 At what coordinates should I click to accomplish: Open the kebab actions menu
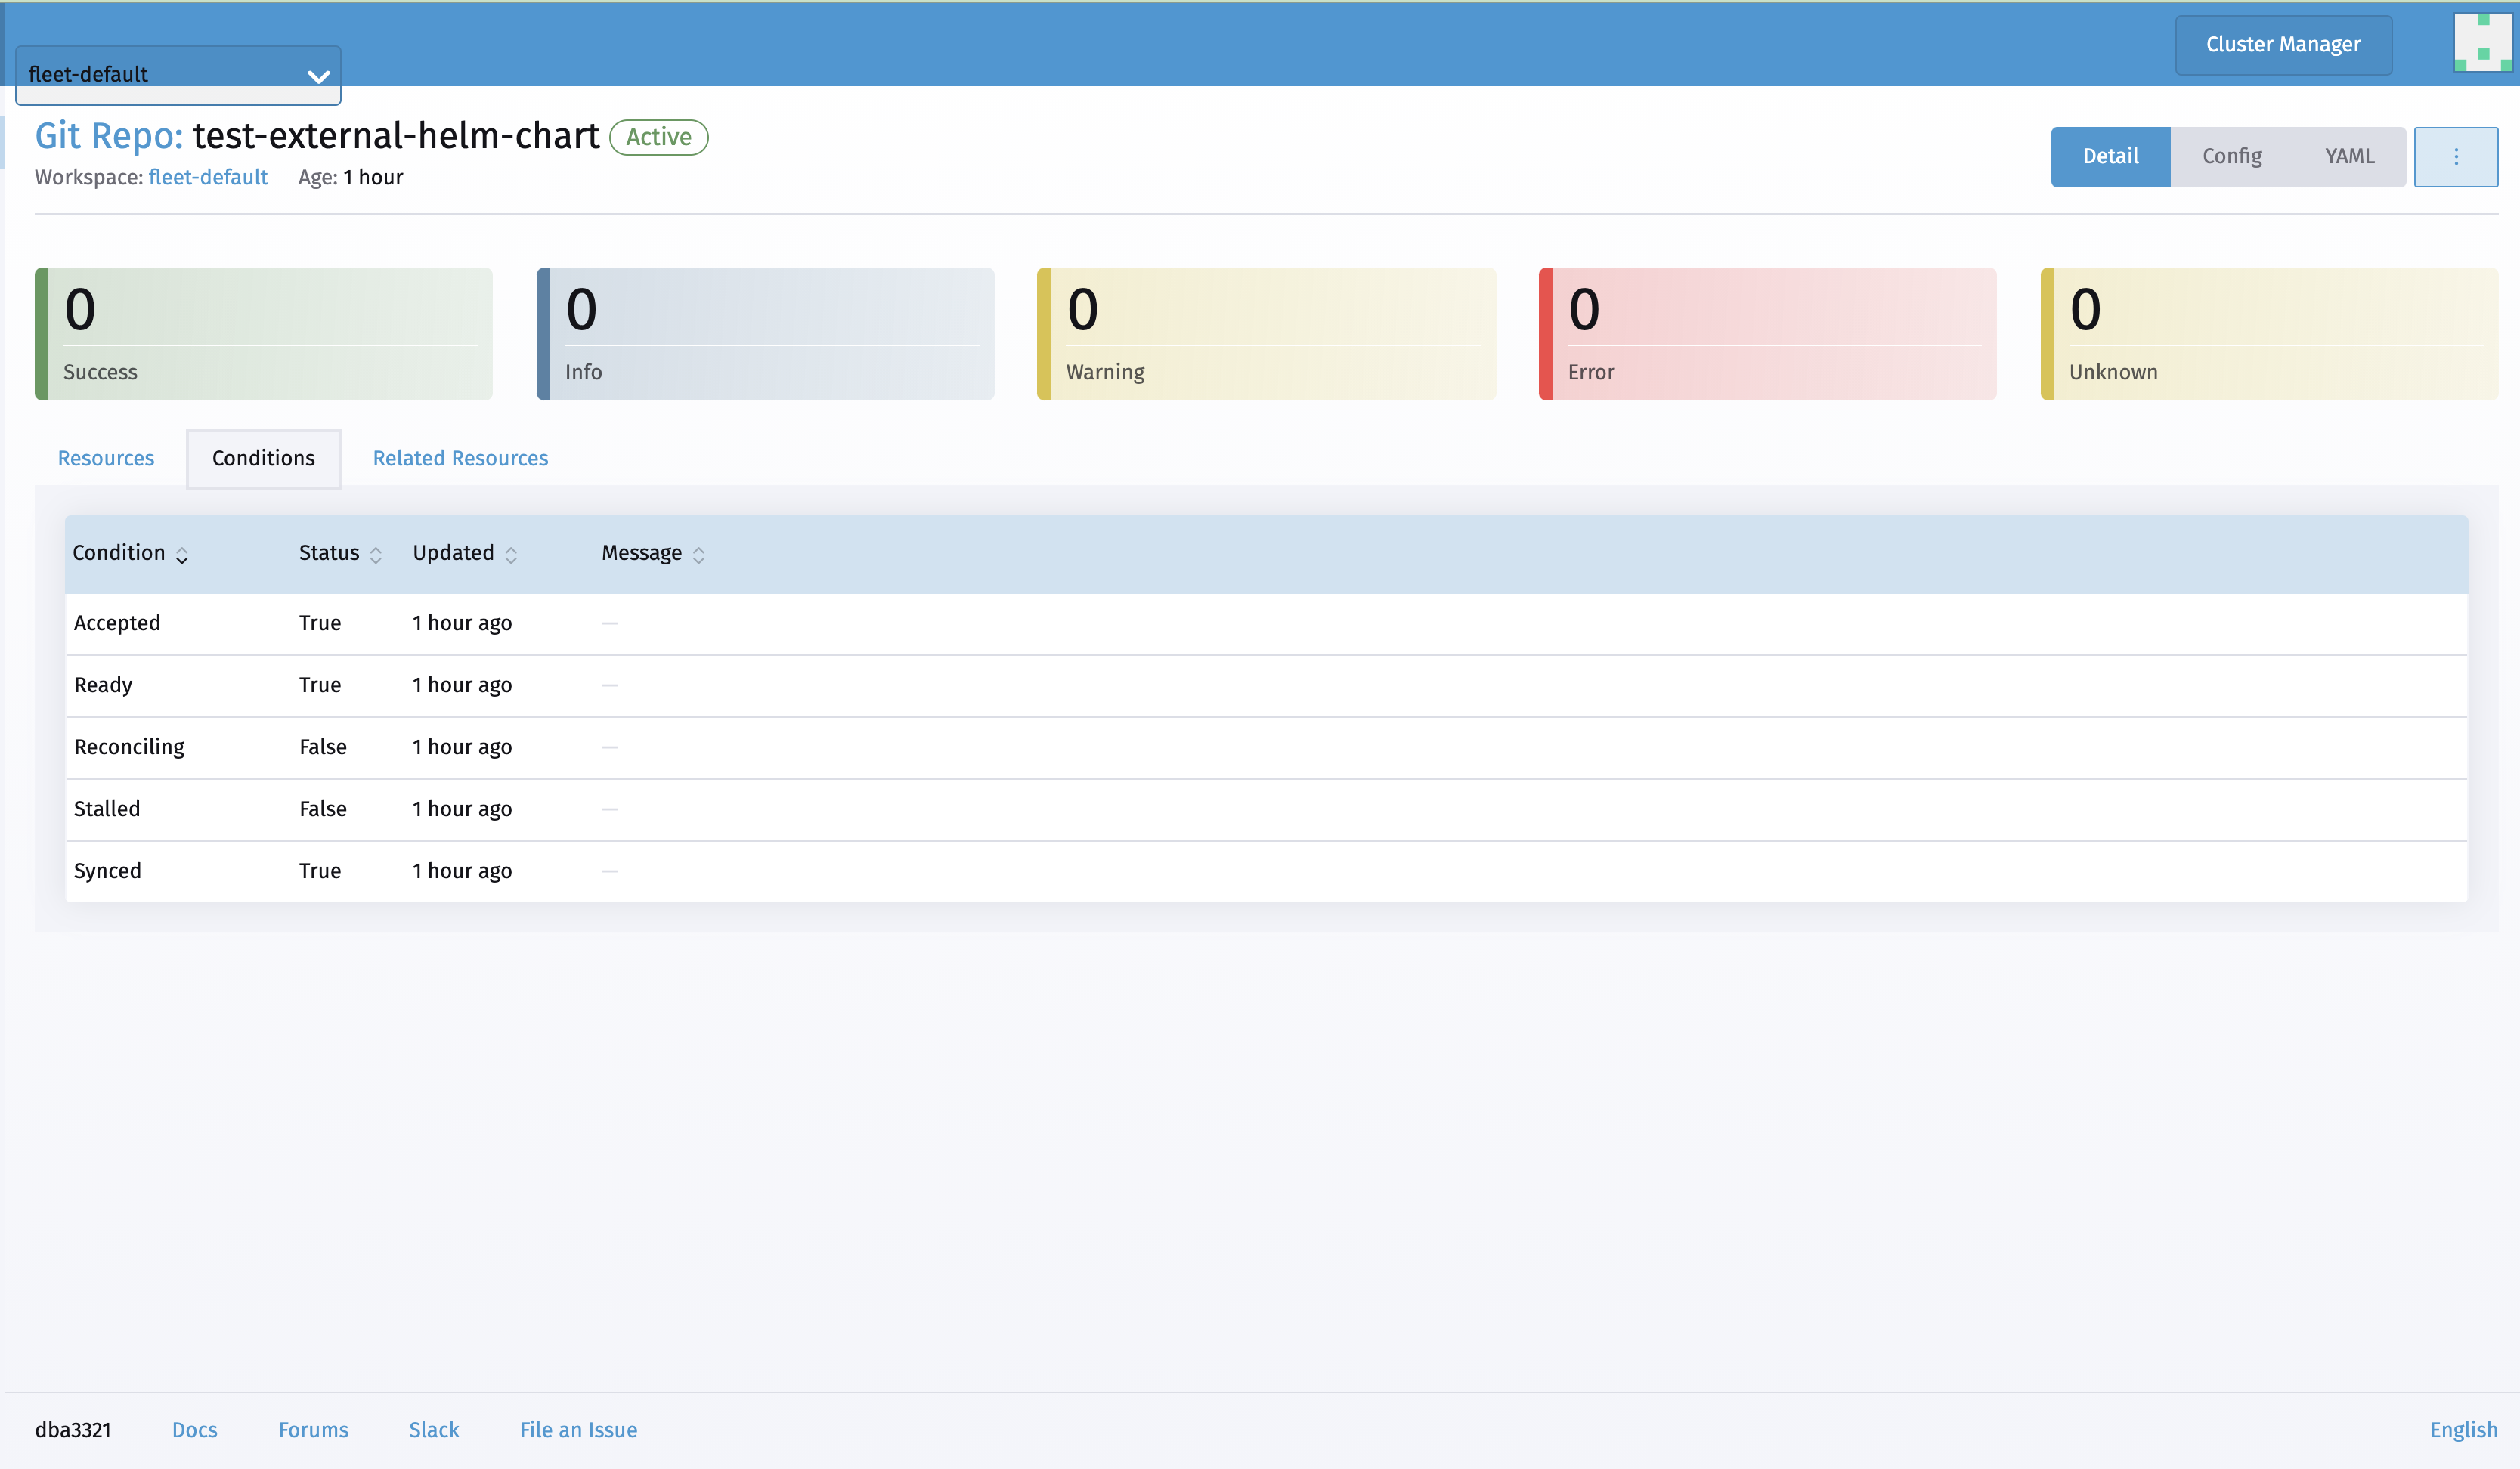pos(2456,156)
